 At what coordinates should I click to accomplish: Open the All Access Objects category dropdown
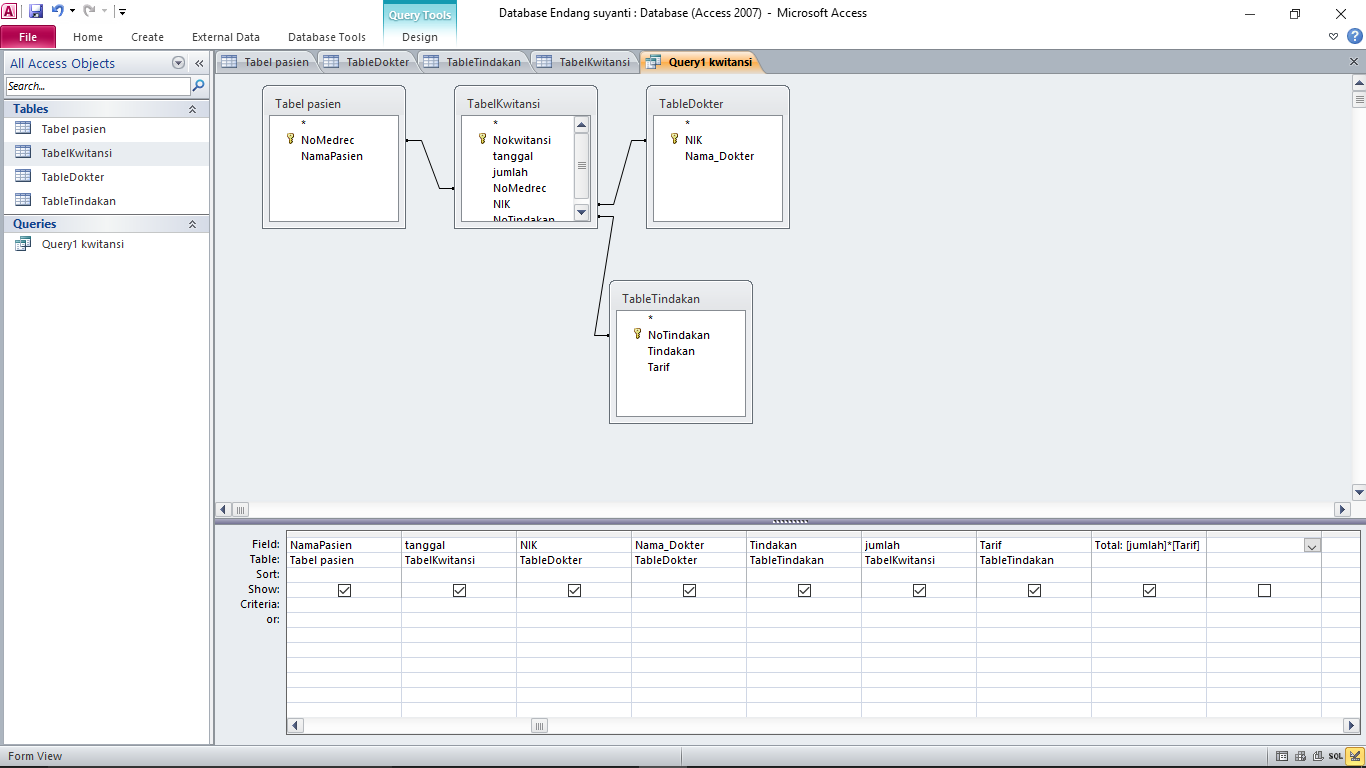(177, 62)
